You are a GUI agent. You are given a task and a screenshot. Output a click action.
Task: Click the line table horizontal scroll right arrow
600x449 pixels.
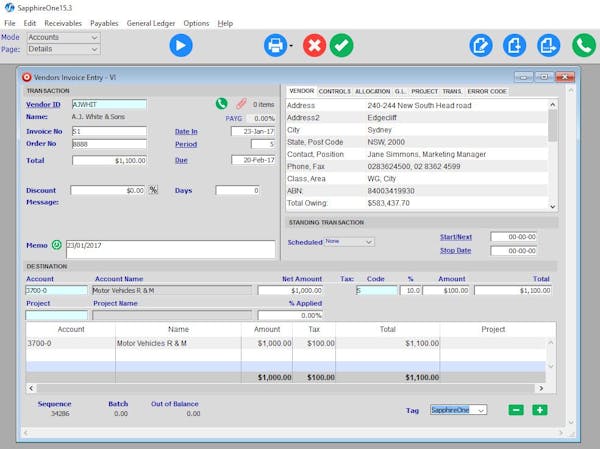point(541,388)
